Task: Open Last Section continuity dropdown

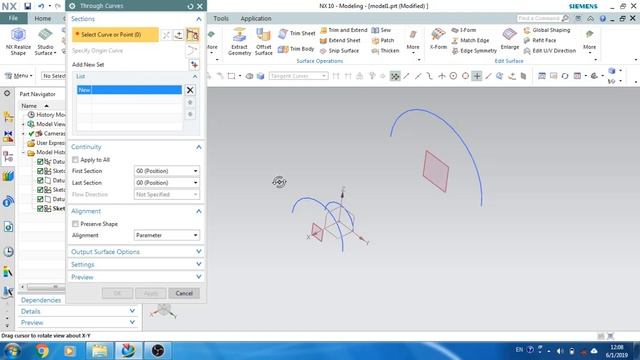Action: (167, 183)
